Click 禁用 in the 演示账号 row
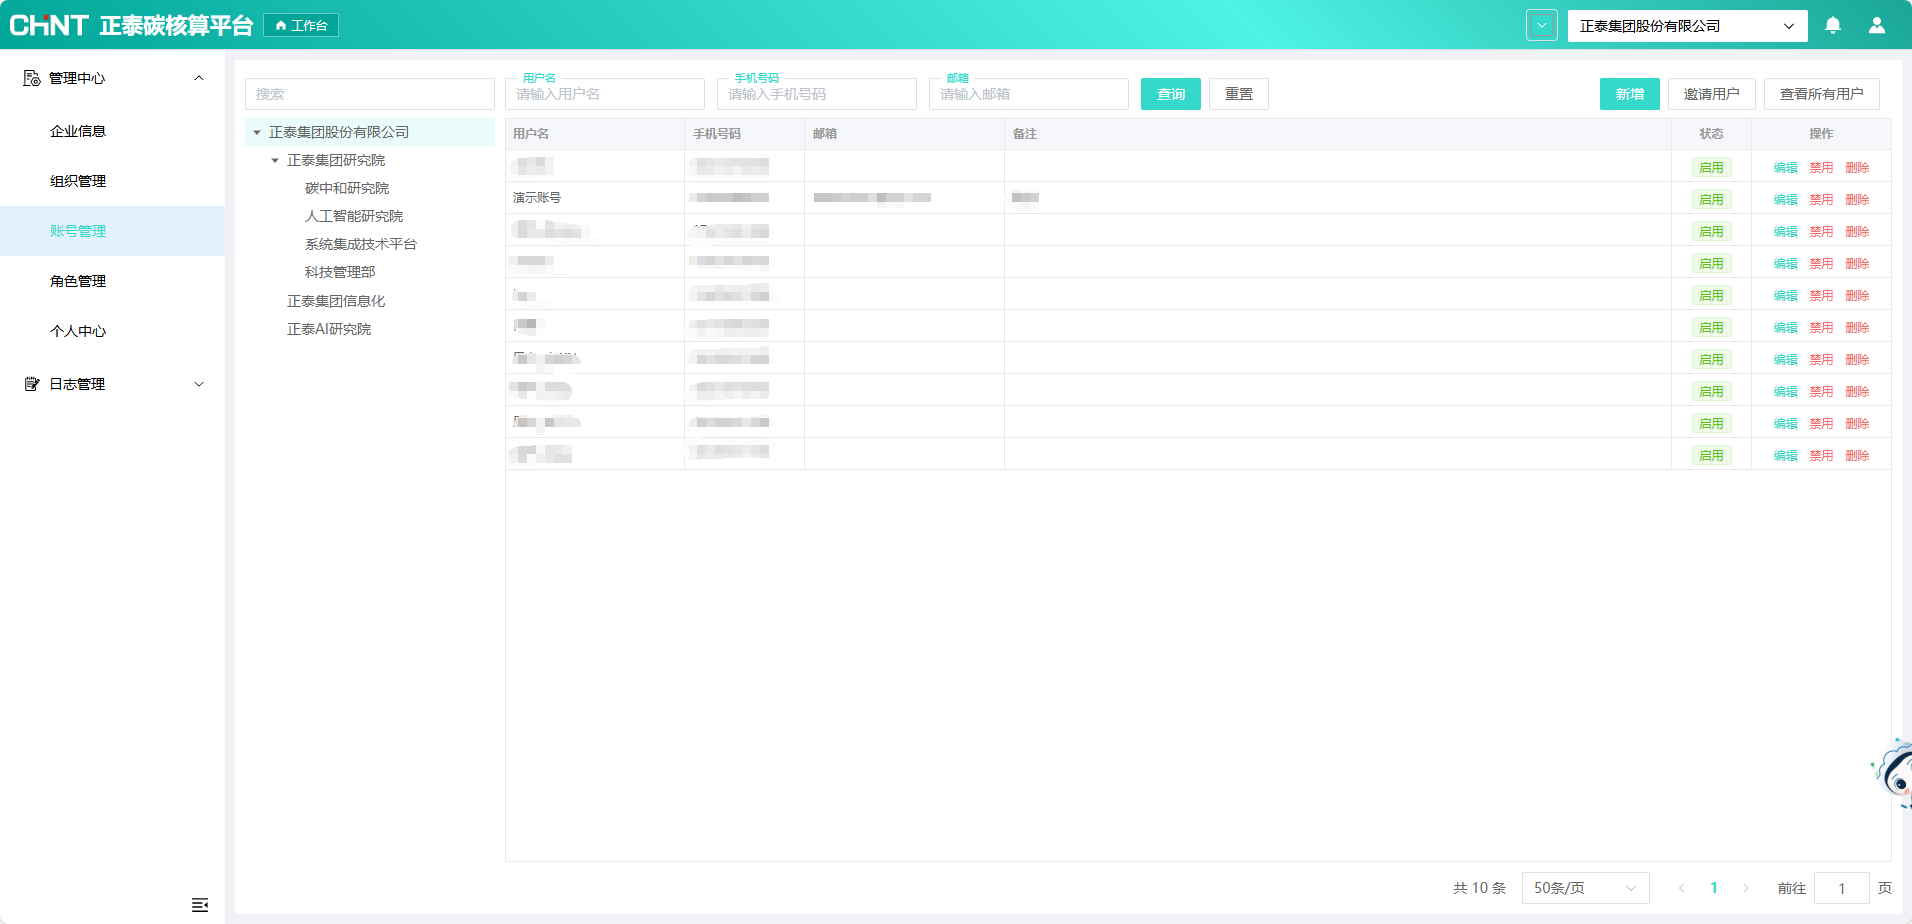 [1822, 199]
